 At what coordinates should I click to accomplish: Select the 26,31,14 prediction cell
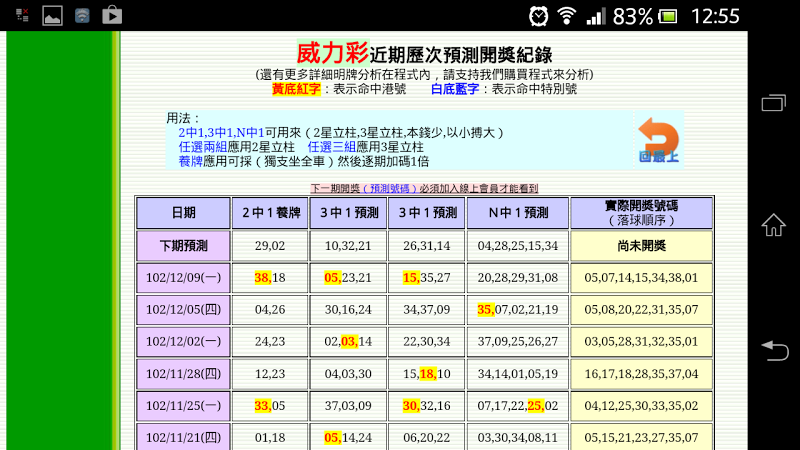click(x=427, y=246)
